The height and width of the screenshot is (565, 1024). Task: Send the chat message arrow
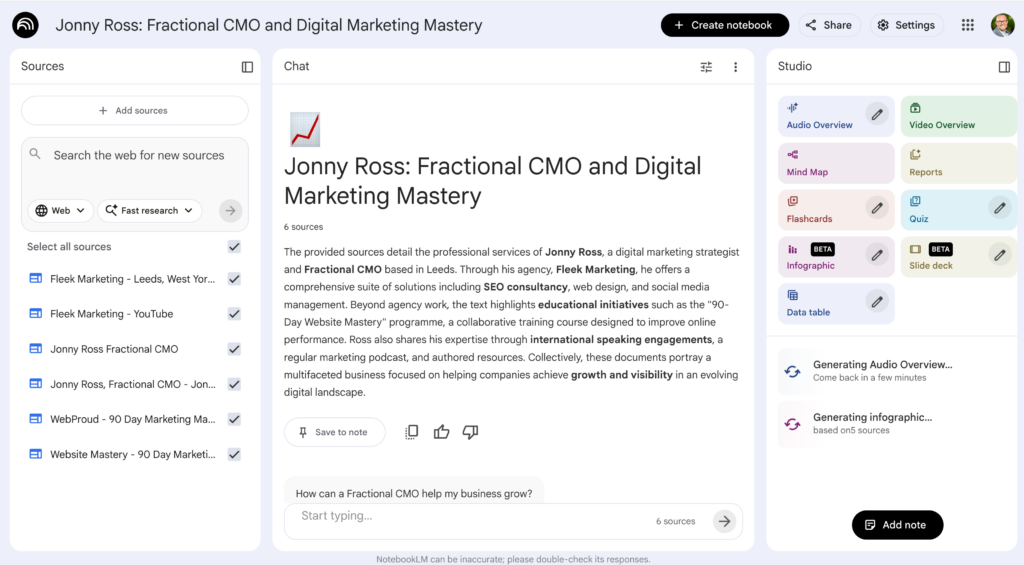[x=724, y=521]
